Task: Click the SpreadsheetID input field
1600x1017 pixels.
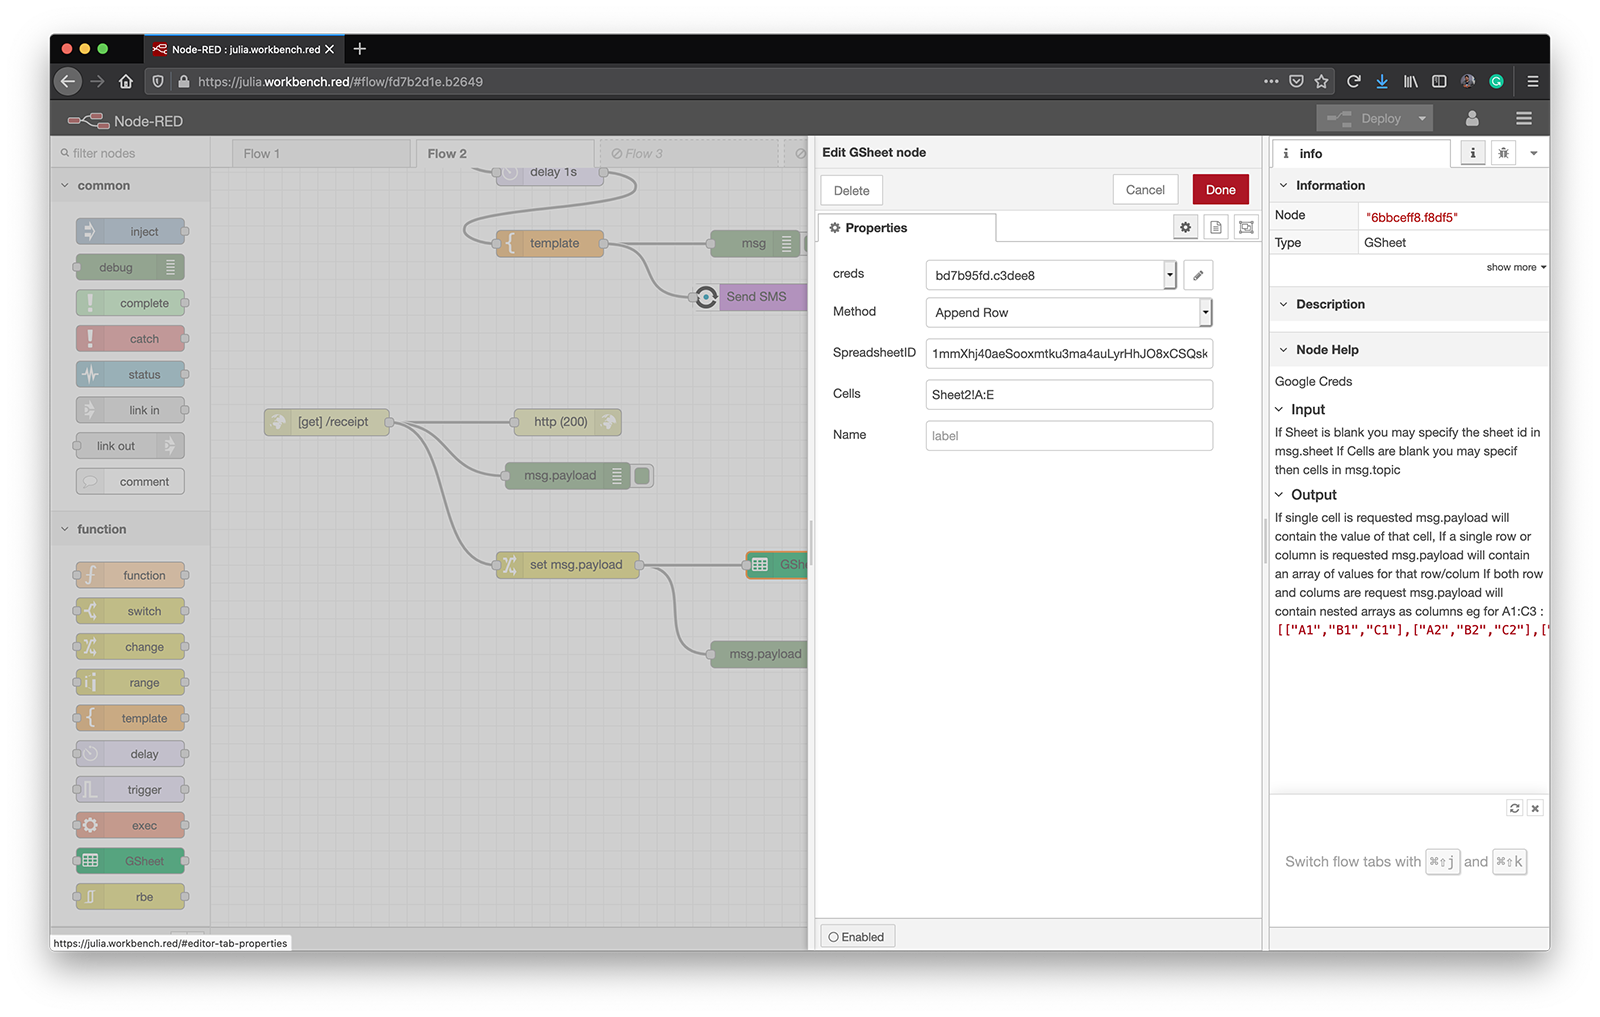Action: click(1069, 354)
